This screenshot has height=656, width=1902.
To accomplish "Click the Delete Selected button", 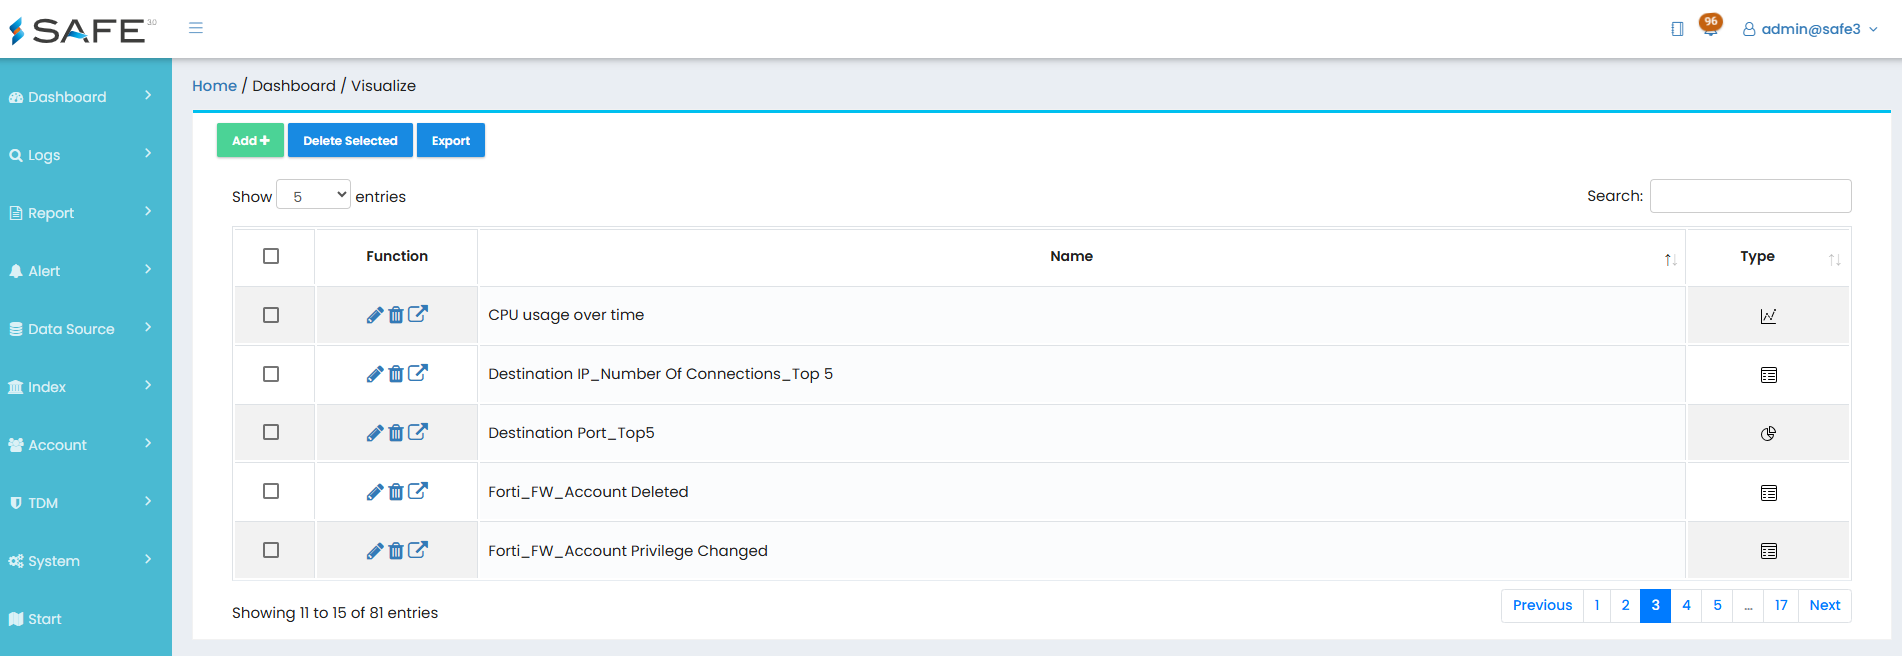I will 350,140.
